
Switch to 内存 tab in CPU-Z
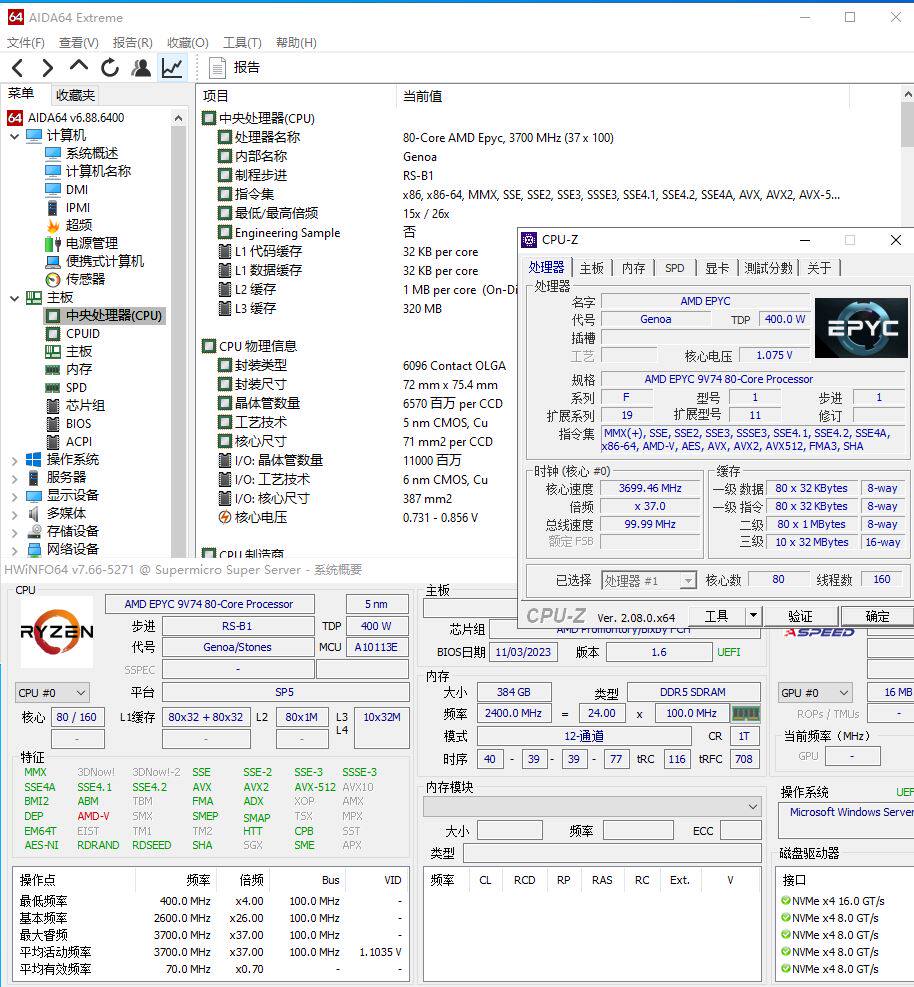tap(633, 268)
